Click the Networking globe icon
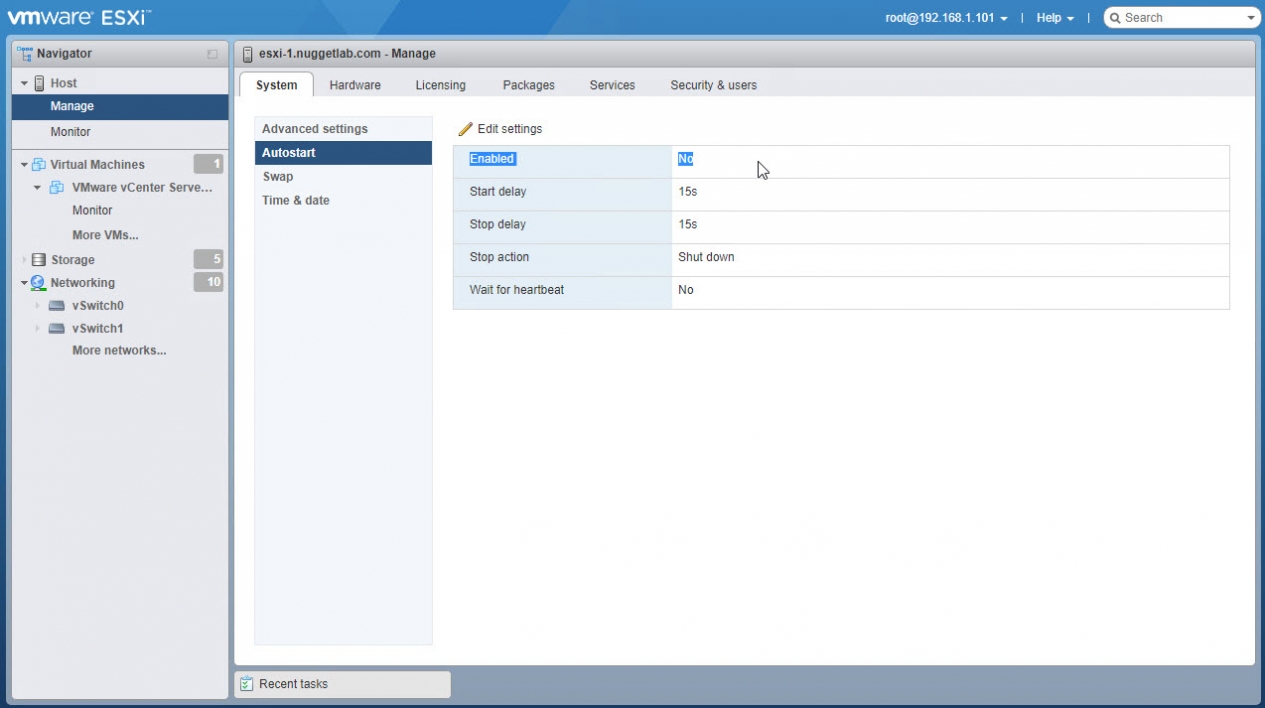This screenshot has width=1265, height=708. tap(39, 283)
